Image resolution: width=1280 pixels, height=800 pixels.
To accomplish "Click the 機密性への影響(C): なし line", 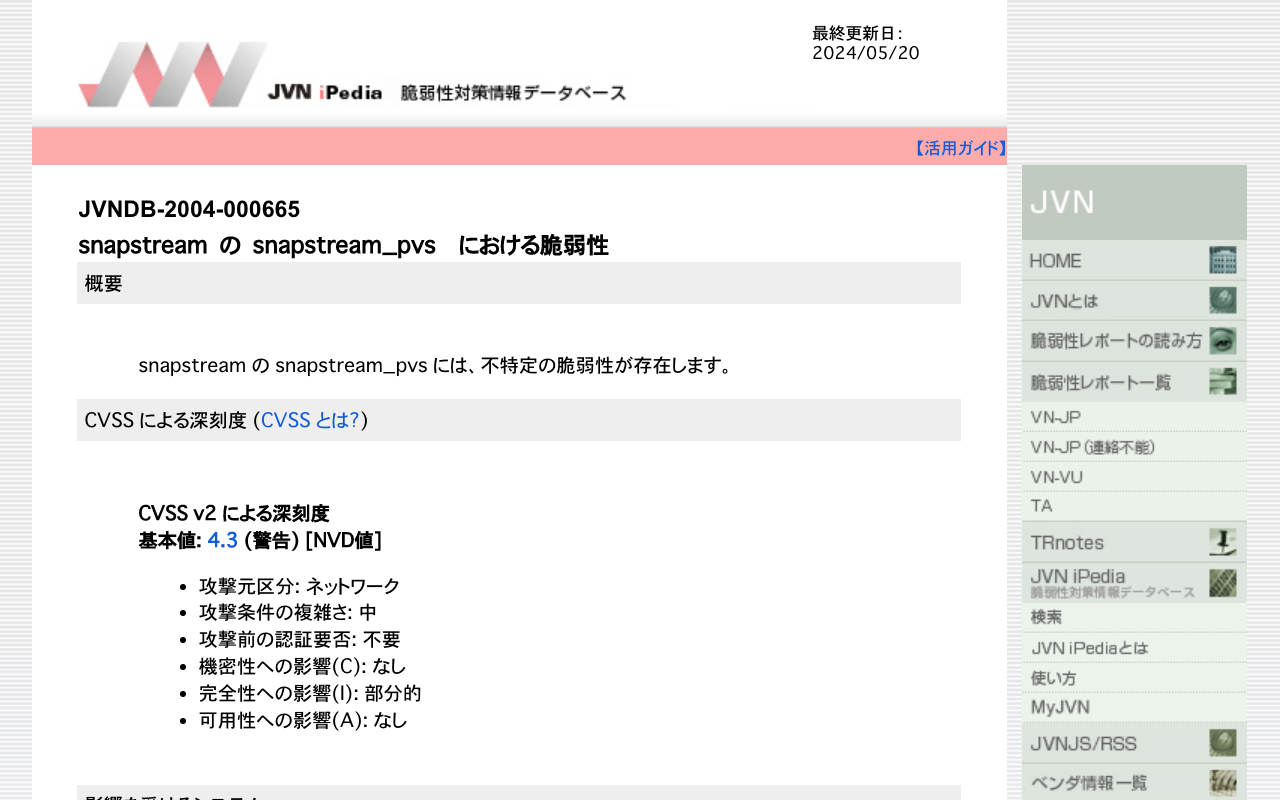I will pyautogui.click(x=302, y=666).
